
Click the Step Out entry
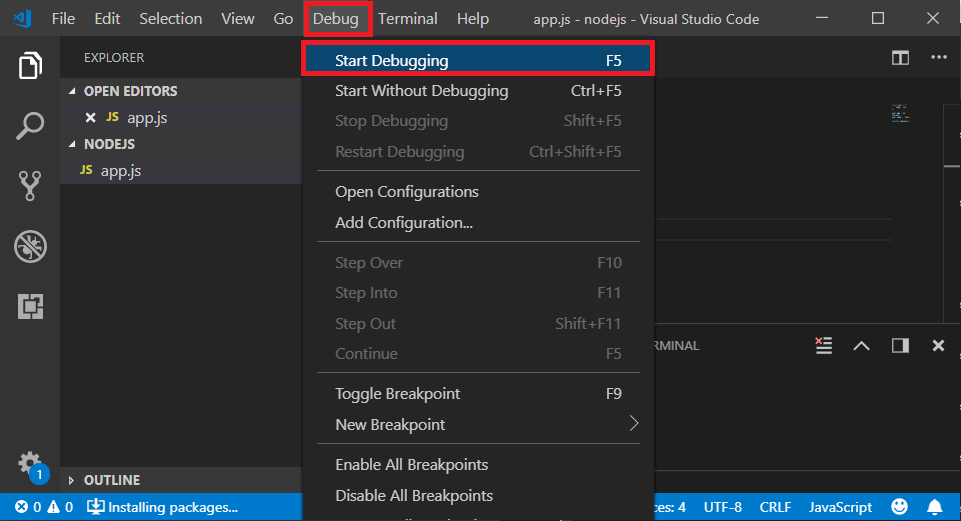click(478, 323)
